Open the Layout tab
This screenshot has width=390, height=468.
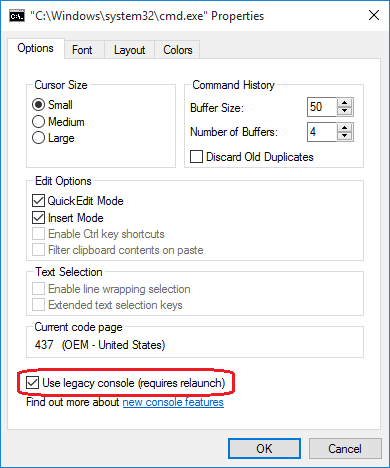[129, 50]
